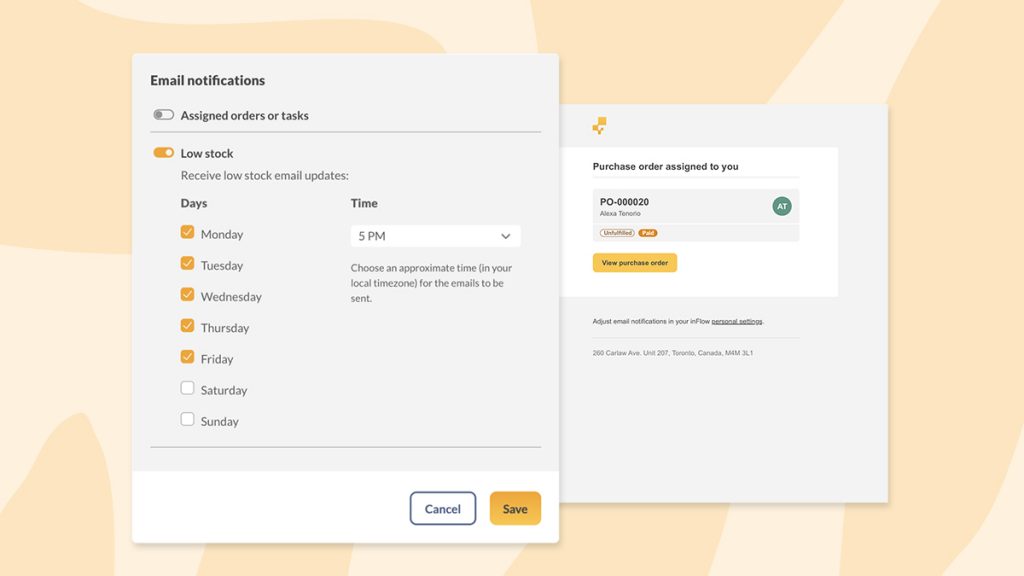This screenshot has height=576, width=1024.
Task: Check the Sunday checkbox
Action: [187, 420]
